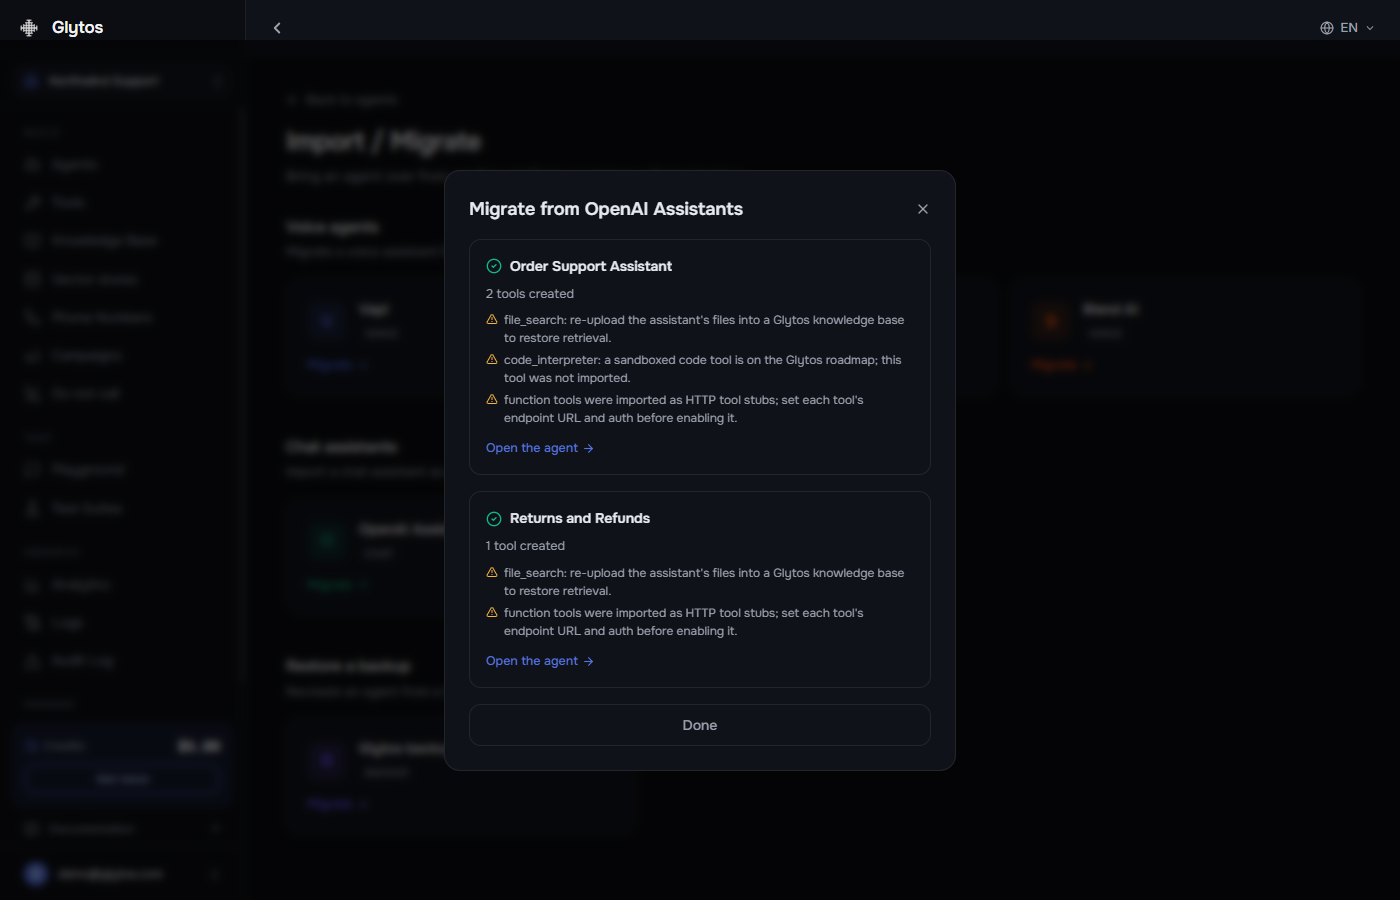
Task: Open the EN language dropdown
Action: (1347, 28)
